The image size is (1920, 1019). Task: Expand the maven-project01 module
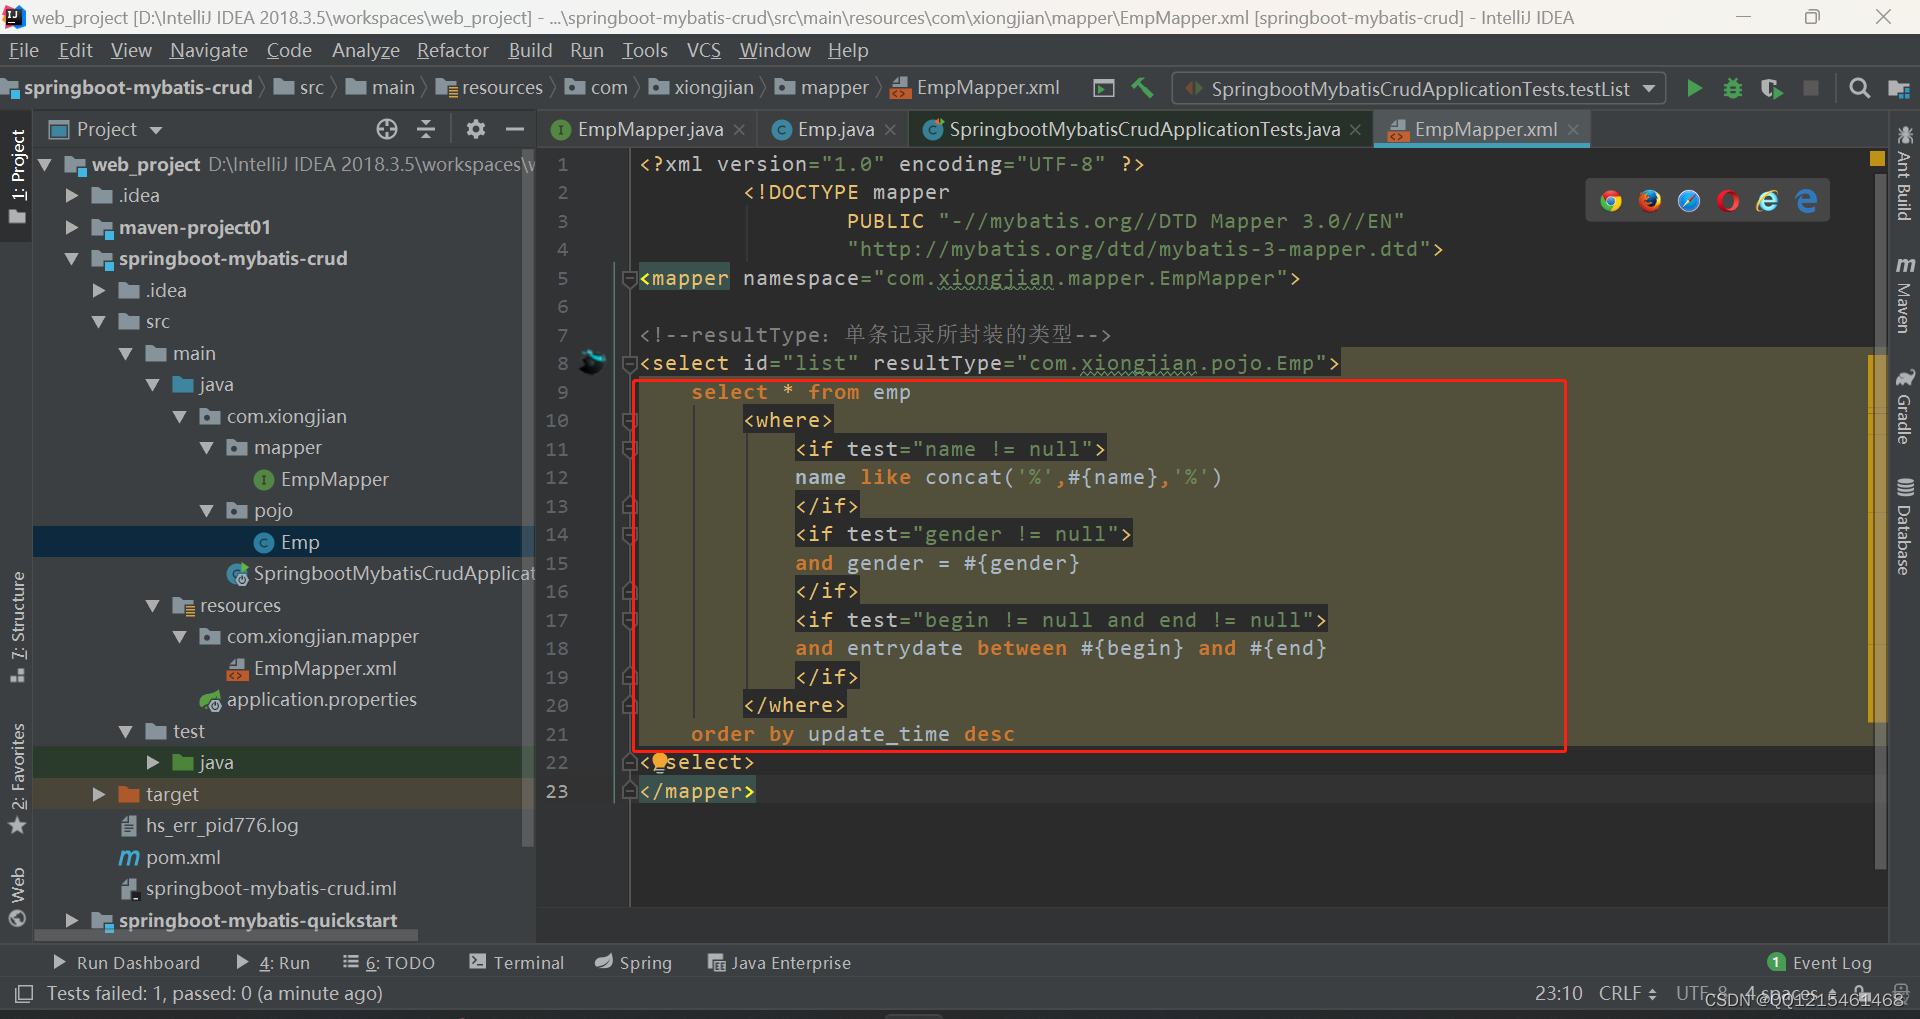[x=72, y=227]
